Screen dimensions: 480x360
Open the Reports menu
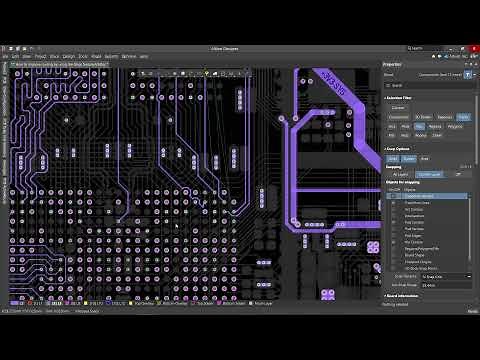click(x=111, y=57)
